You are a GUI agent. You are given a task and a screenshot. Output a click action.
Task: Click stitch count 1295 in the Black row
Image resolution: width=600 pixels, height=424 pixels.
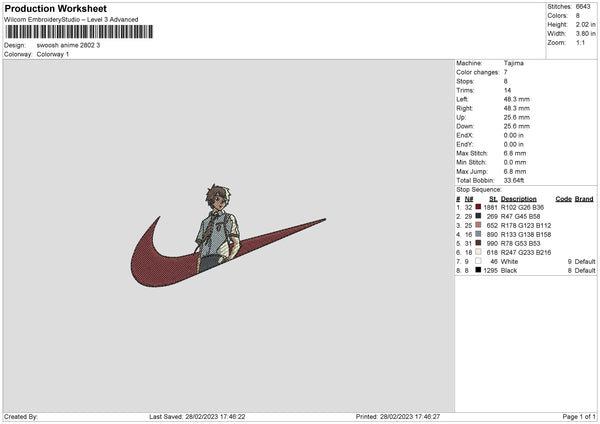coord(491,271)
